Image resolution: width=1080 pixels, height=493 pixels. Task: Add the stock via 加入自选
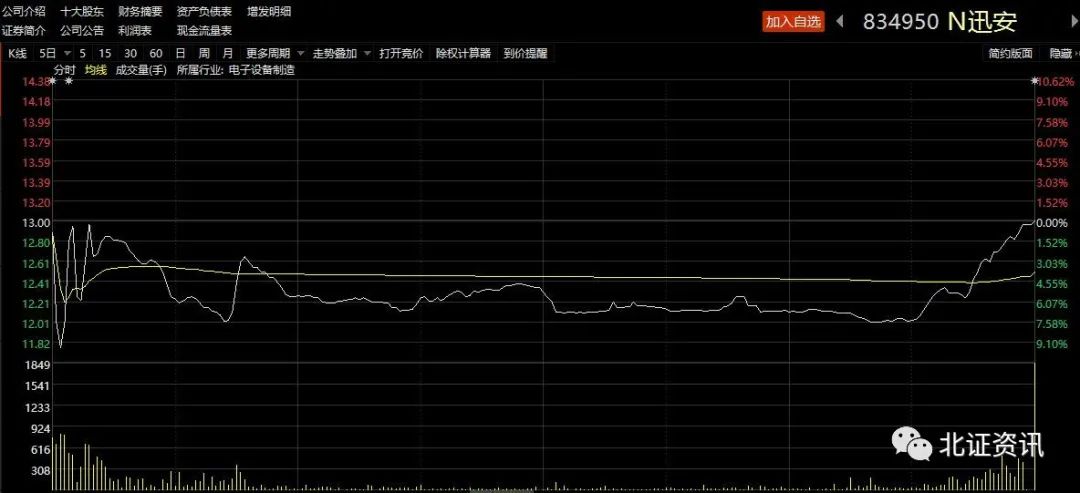point(793,22)
